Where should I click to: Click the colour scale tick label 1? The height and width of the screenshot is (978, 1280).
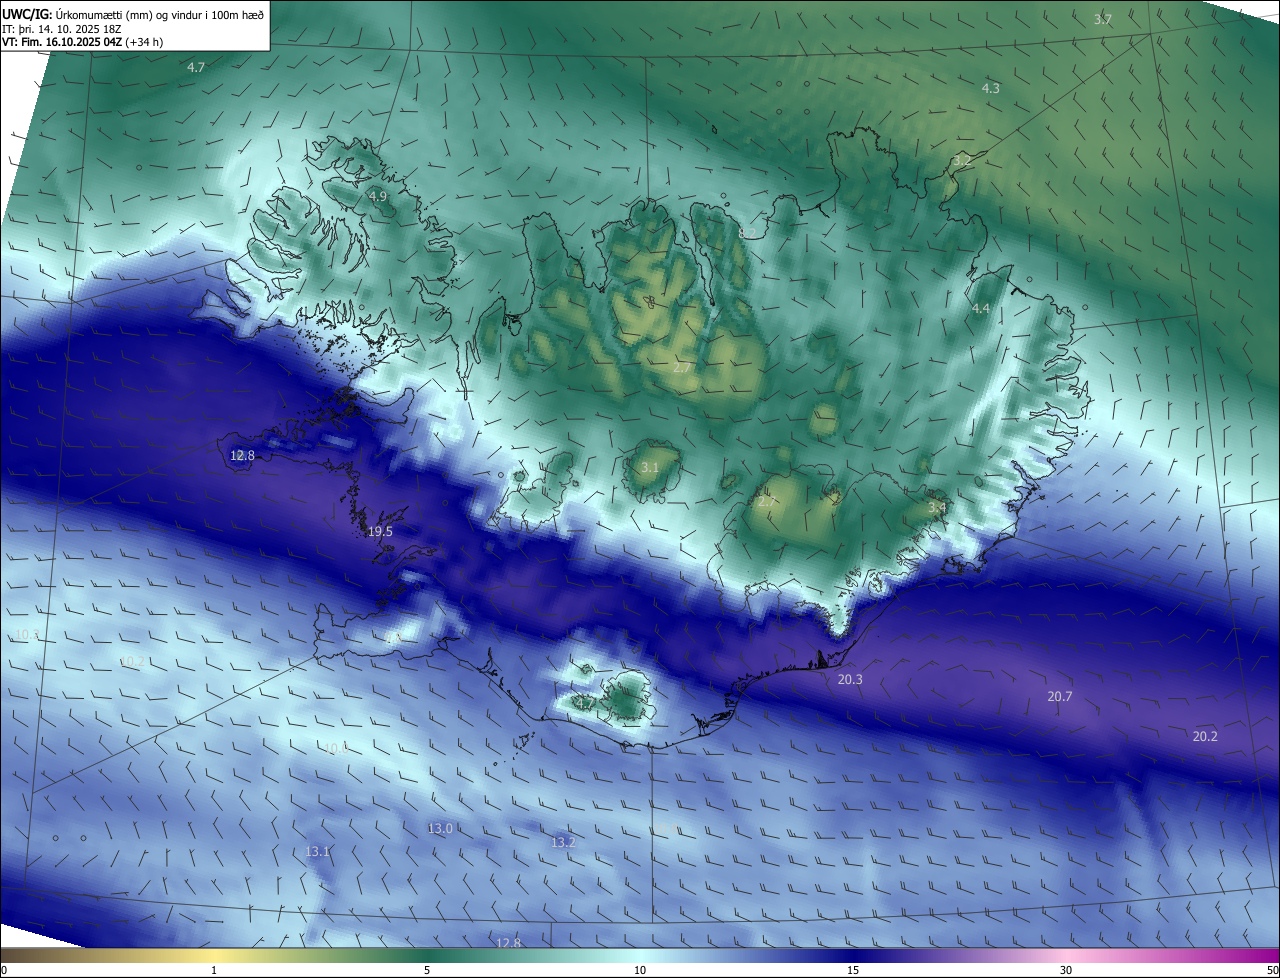point(214,970)
